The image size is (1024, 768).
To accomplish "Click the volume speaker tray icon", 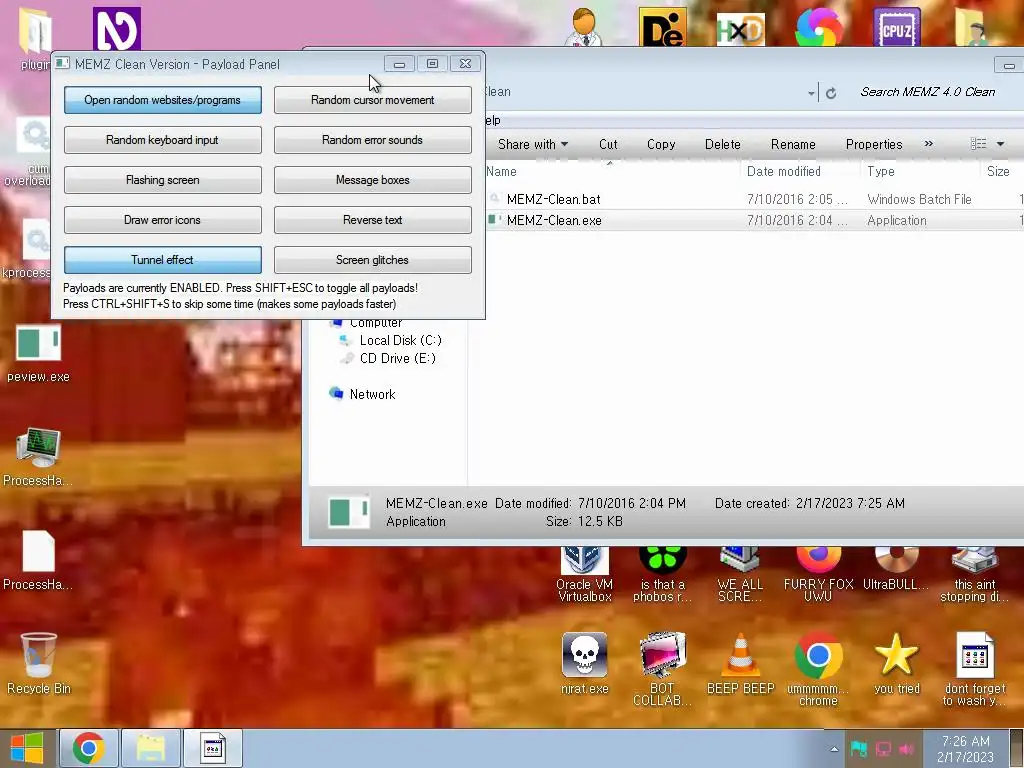I will (906, 749).
